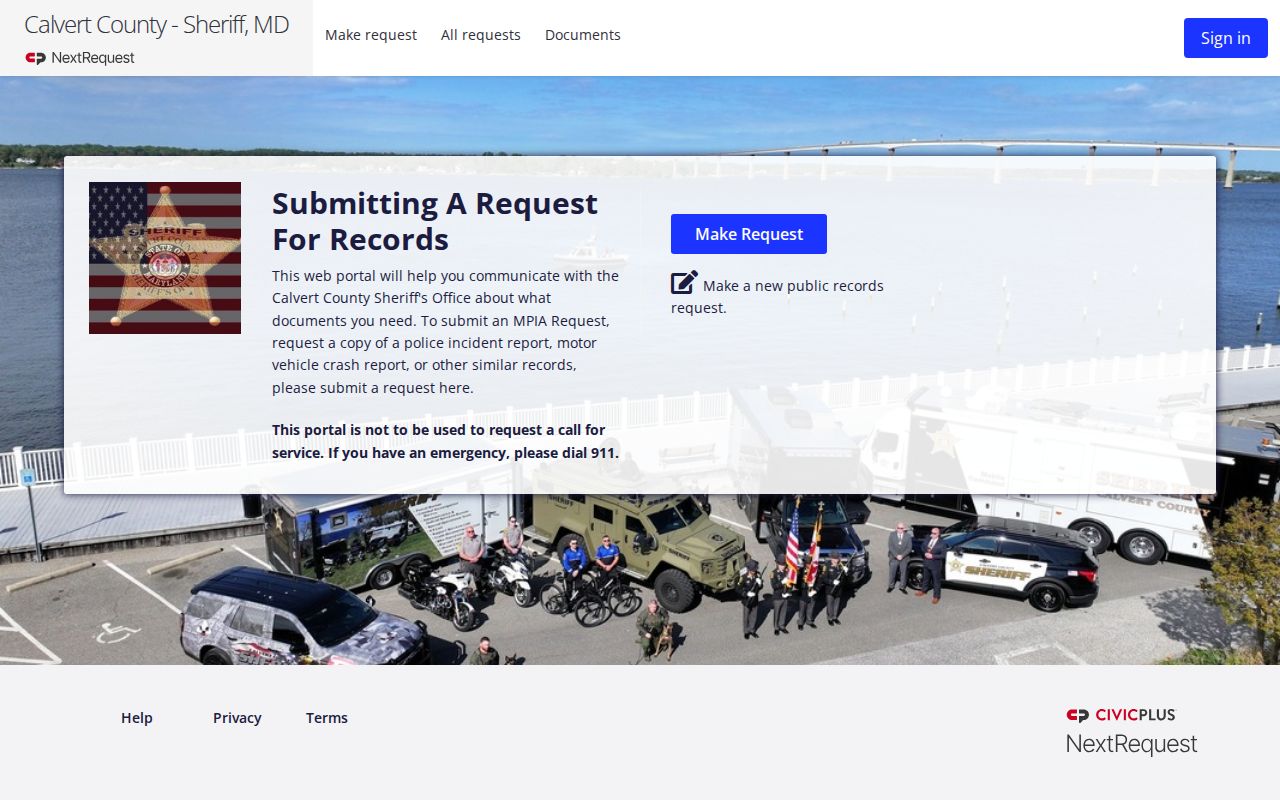Click the NextRequest logo in header
This screenshot has width=1280, height=800.
pos(80,58)
